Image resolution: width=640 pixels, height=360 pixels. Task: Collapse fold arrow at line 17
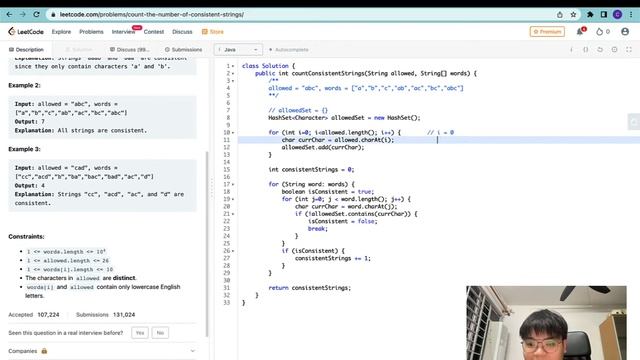233,184
